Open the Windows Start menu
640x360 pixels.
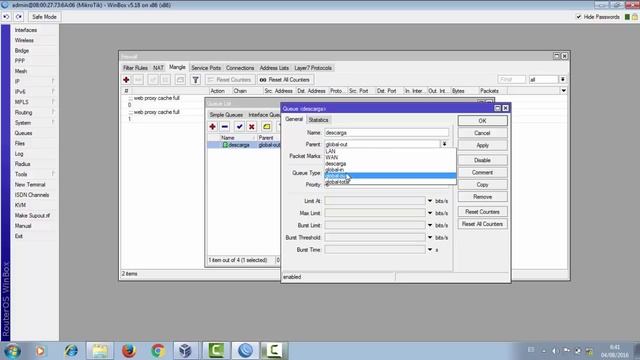coord(12,351)
